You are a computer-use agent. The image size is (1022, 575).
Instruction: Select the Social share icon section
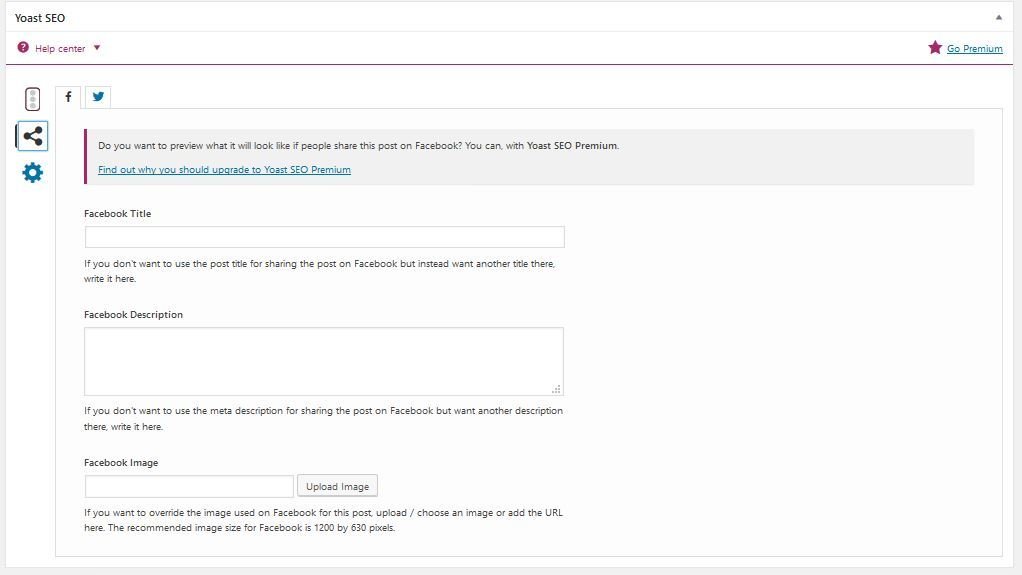coord(33,136)
